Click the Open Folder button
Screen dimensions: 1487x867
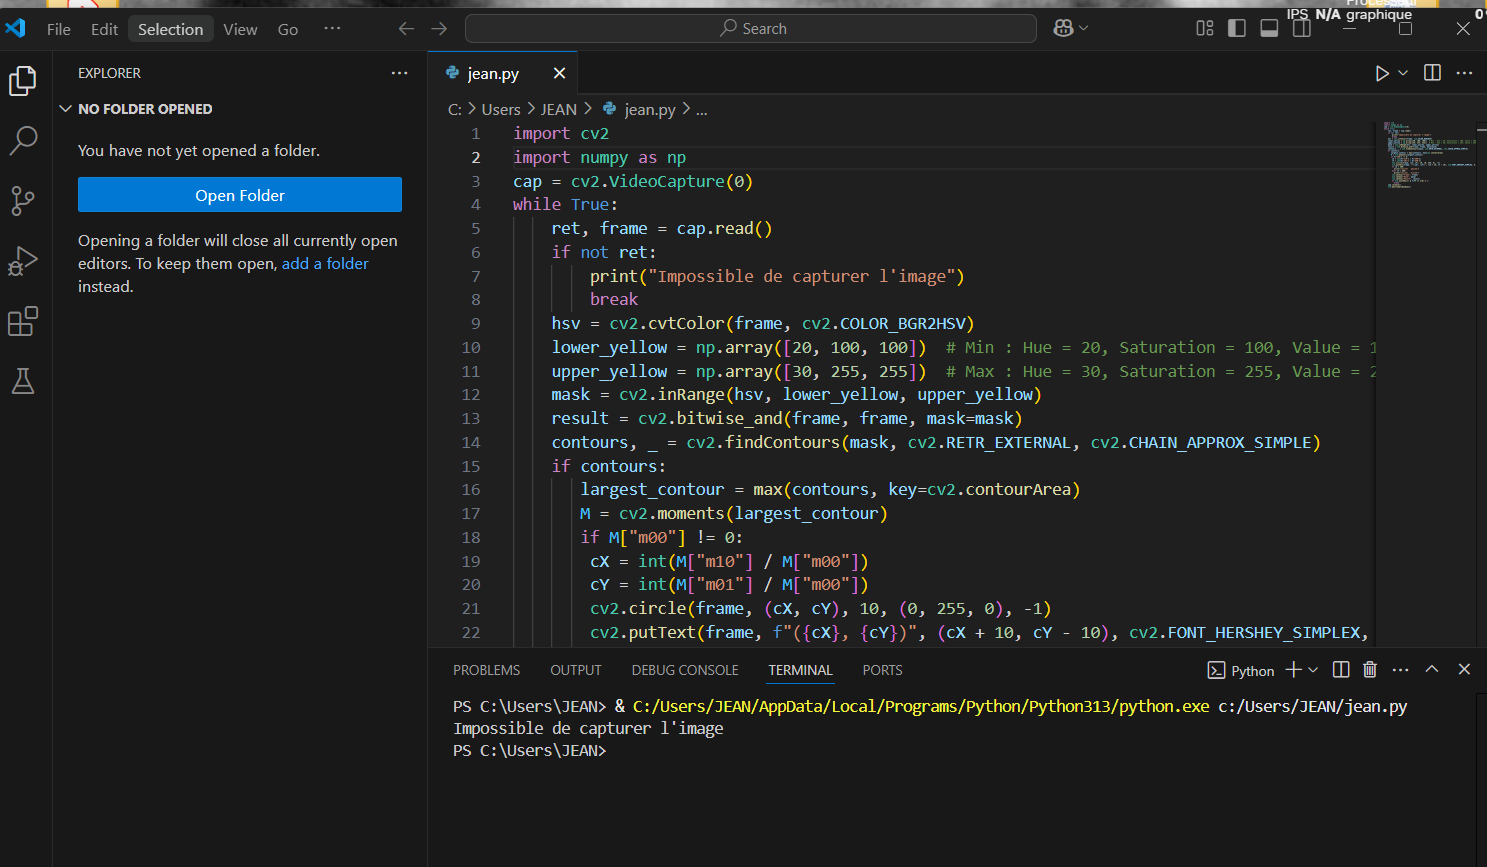pos(240,195)
